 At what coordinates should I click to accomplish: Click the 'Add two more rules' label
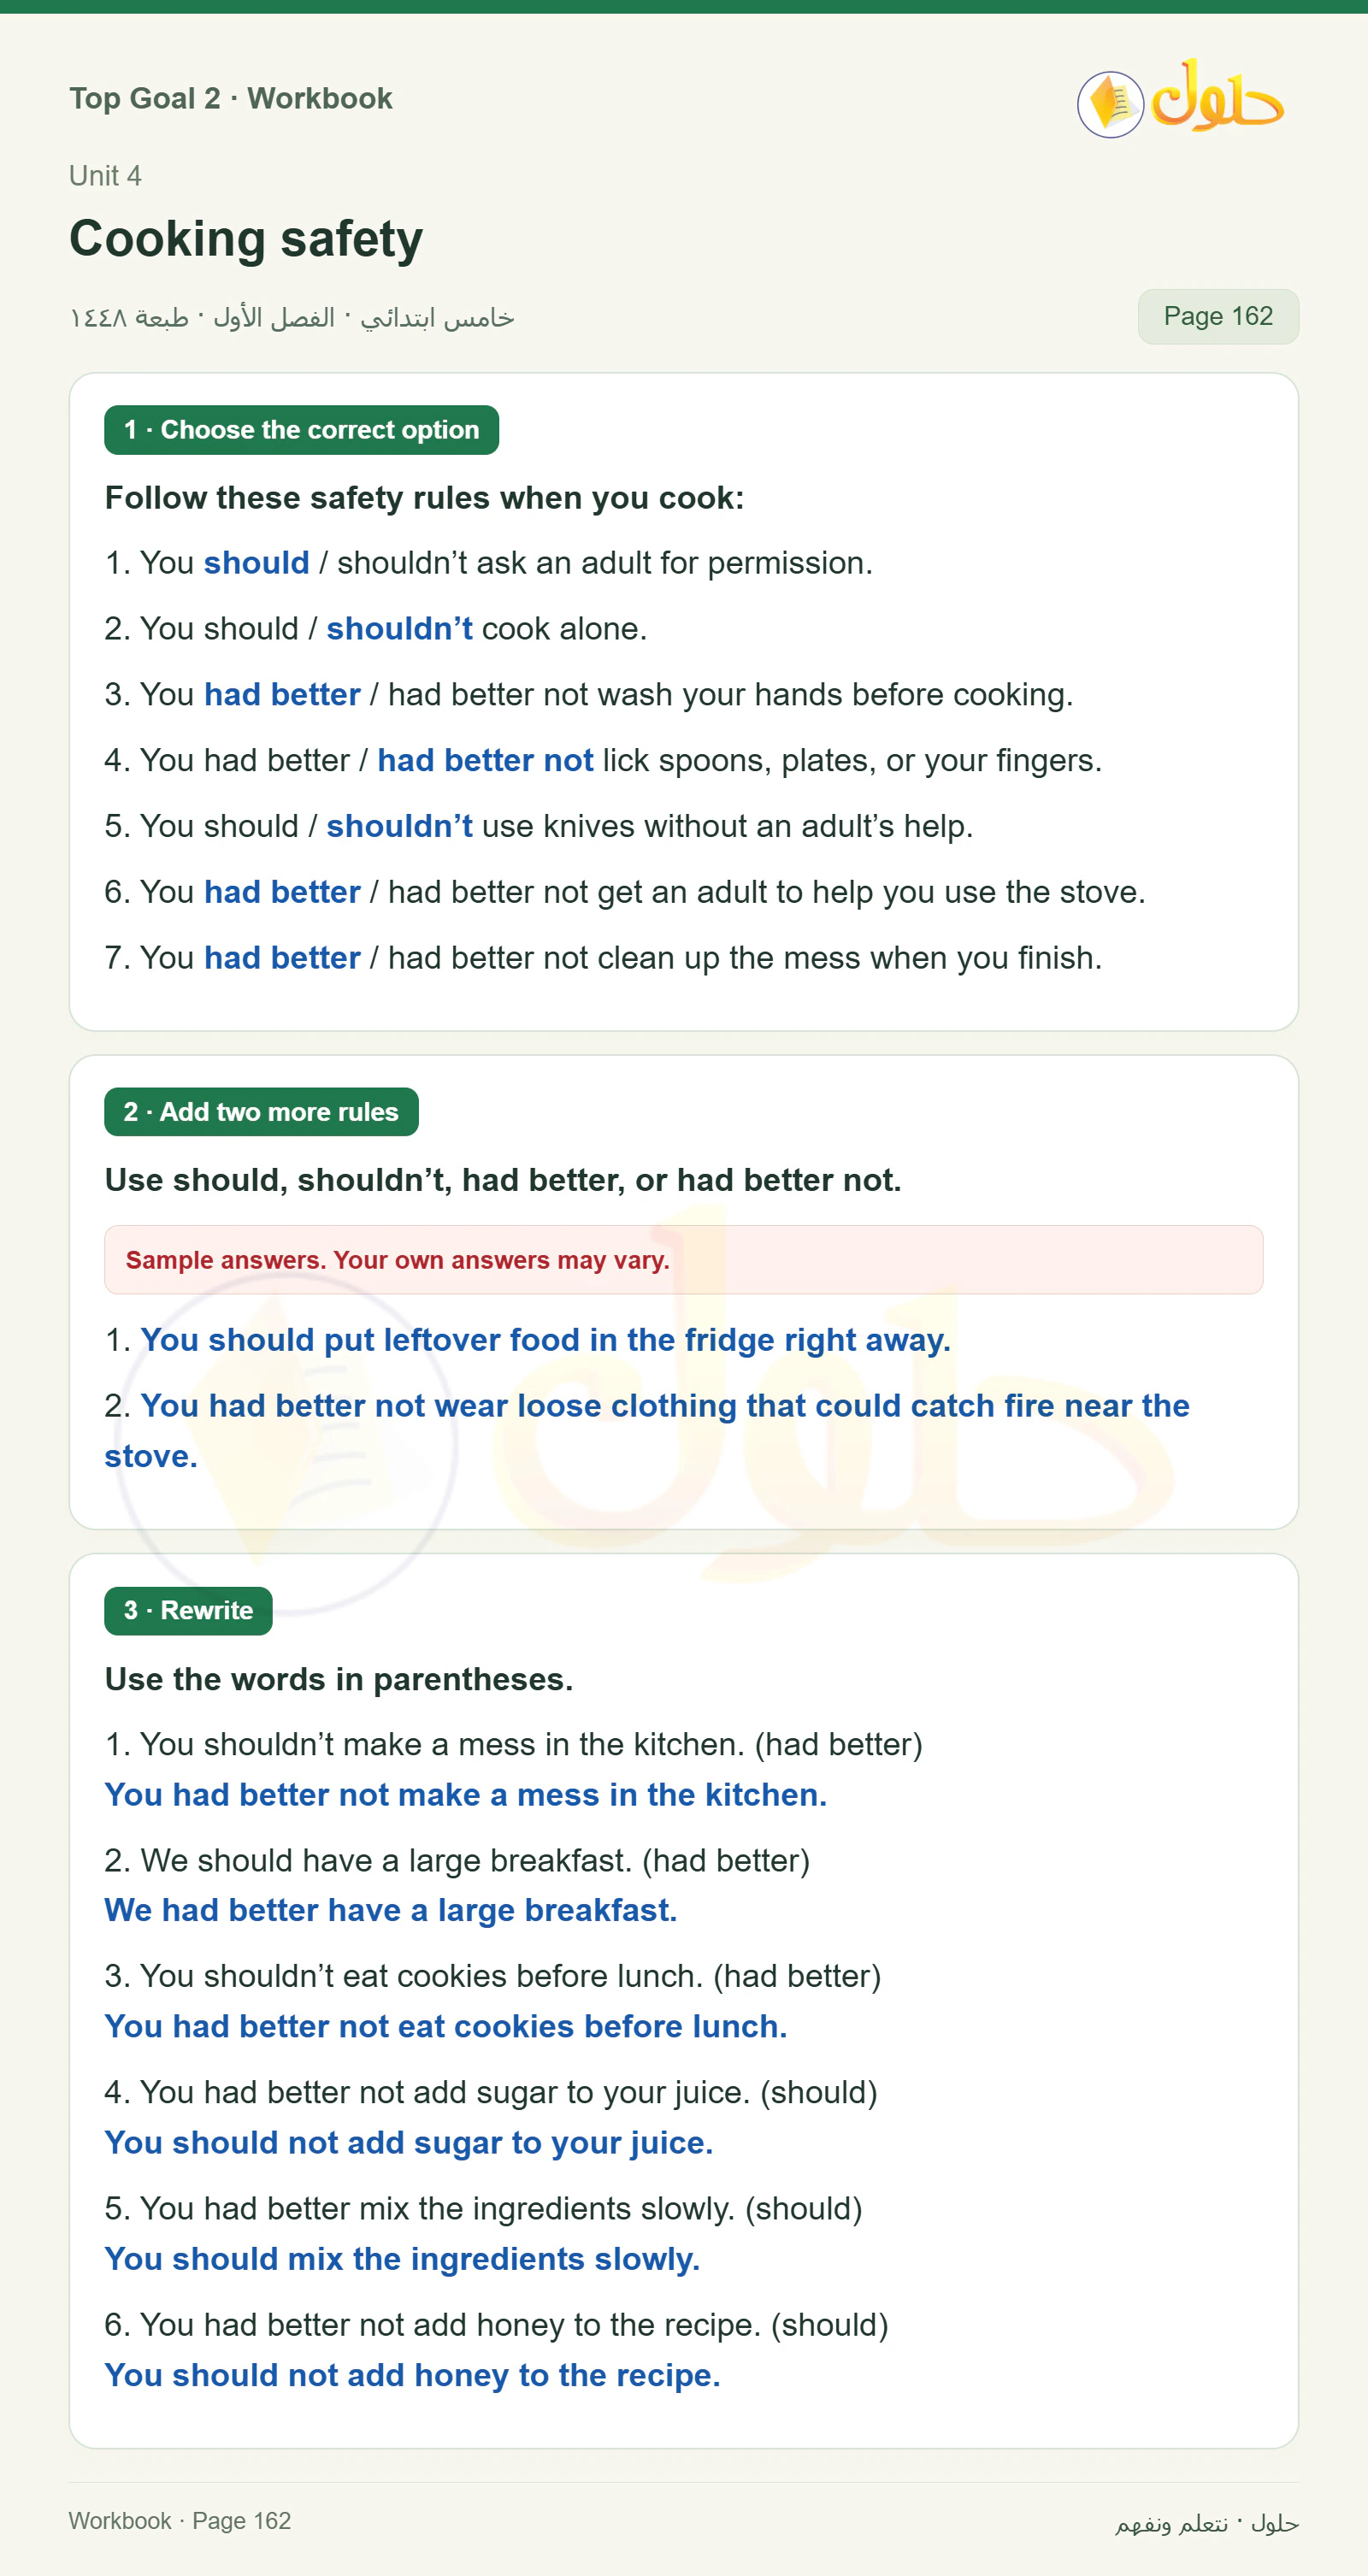coord(261,1112)
